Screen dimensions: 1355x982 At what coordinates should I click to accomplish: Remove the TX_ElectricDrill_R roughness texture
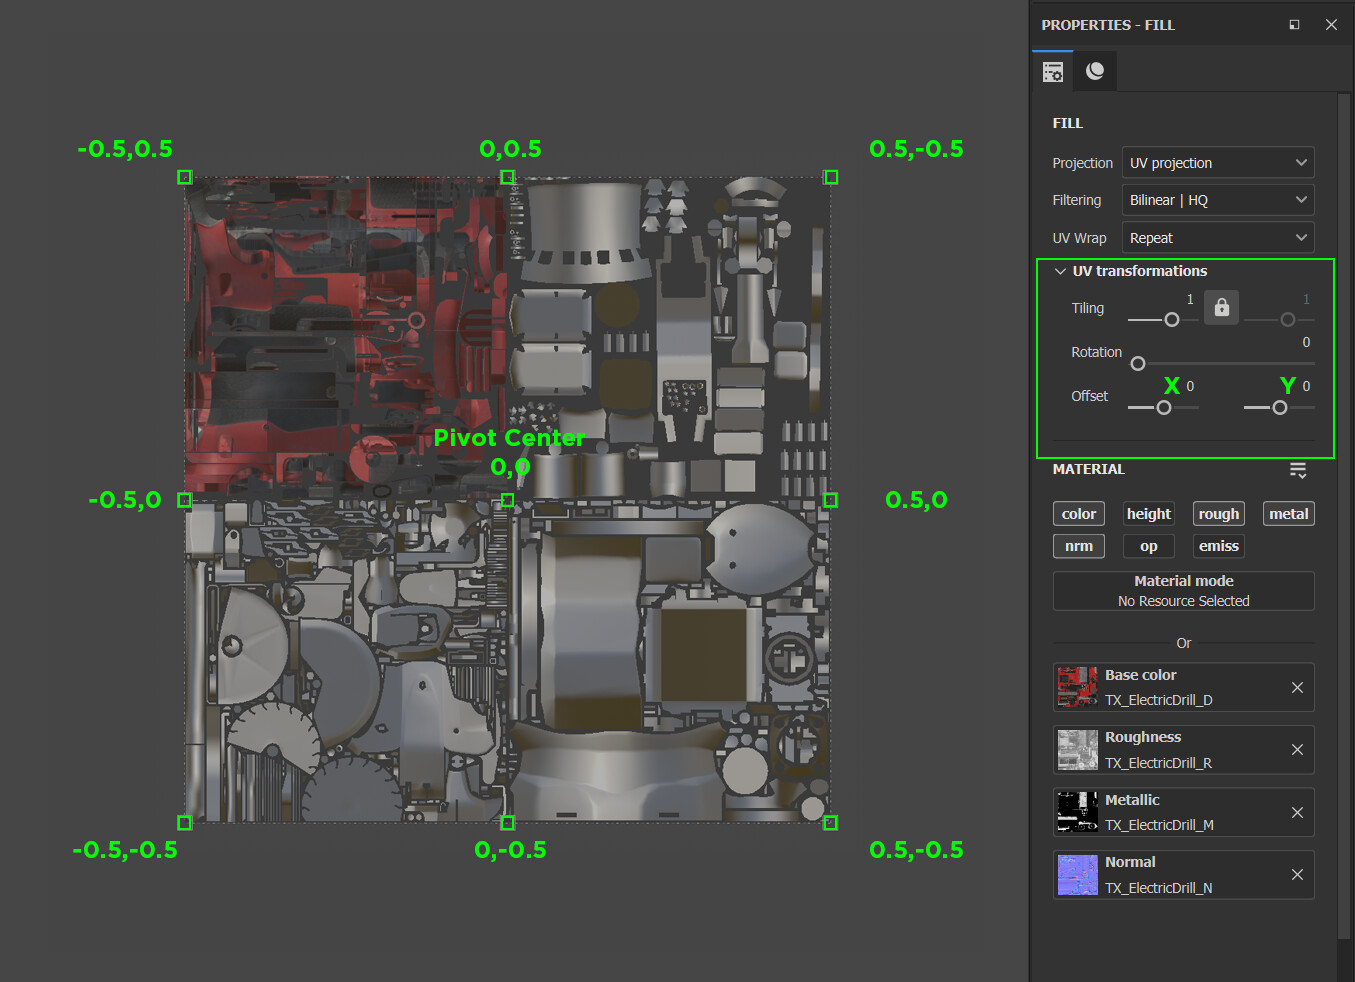1297,749
